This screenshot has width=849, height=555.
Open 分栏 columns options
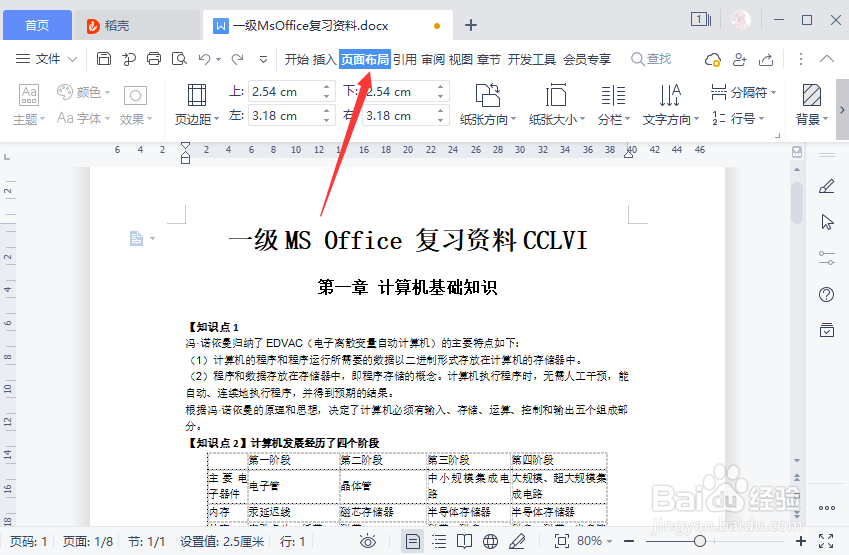(613, 105)
